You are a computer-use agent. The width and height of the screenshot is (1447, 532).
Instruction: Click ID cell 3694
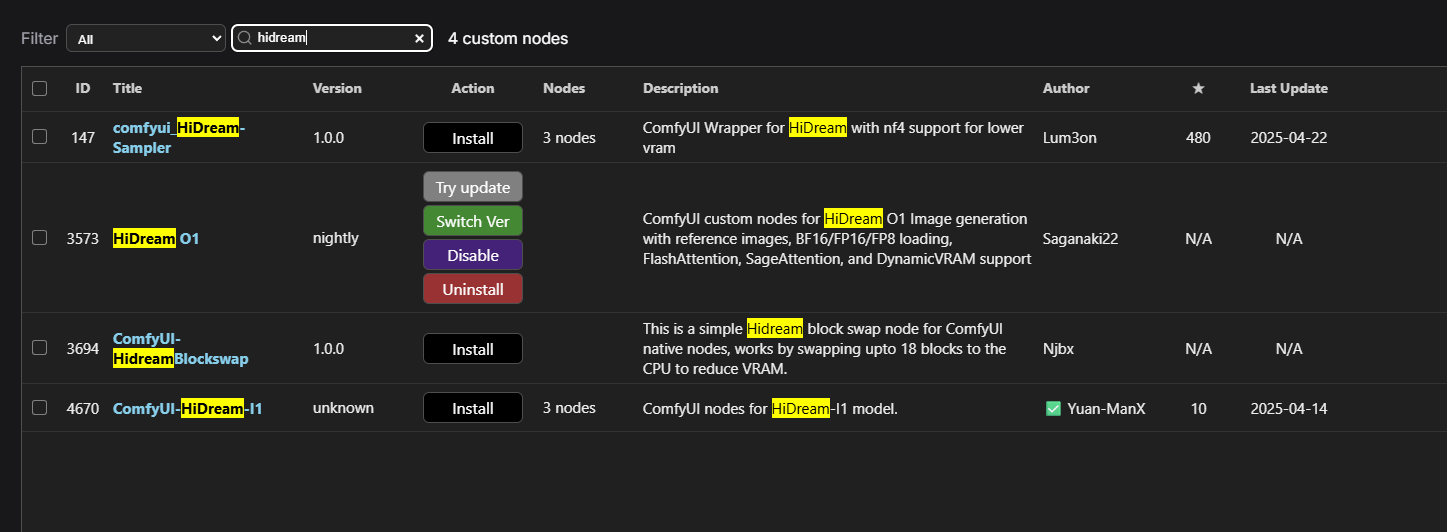(83, 349)
